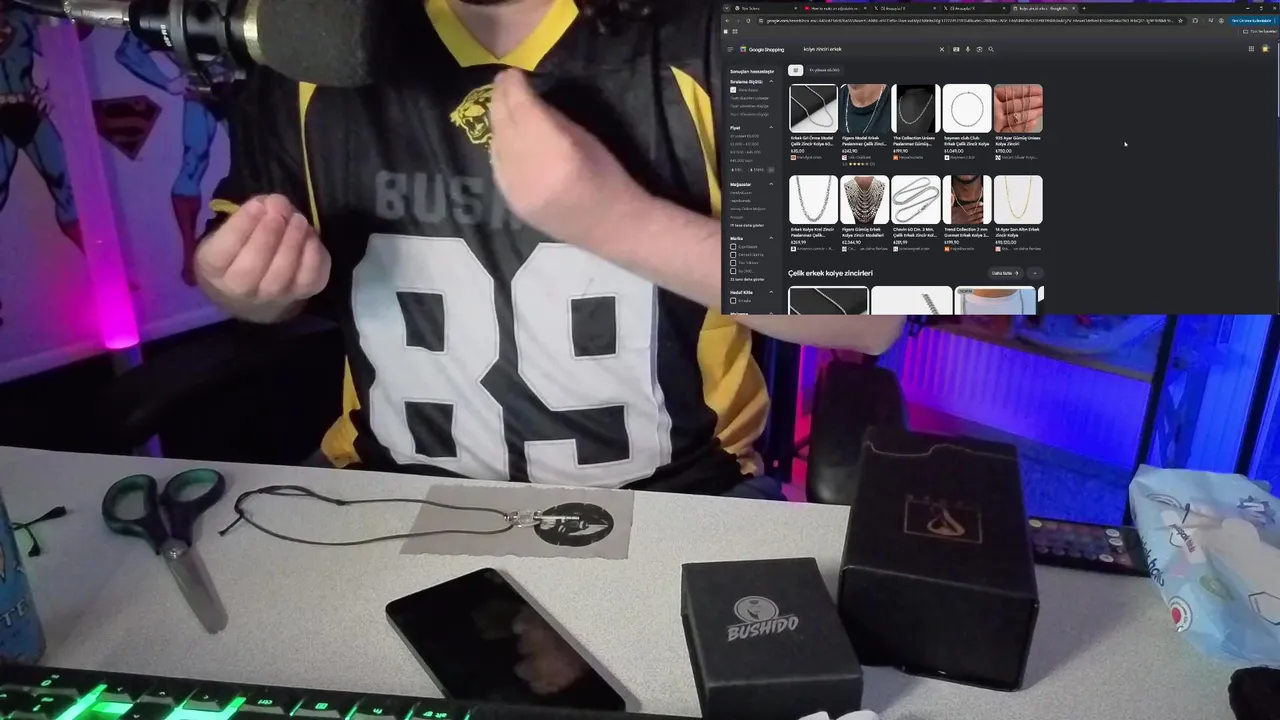Click 'Daha fazla' button
This screenshot has height=720, width=1280.
coord(1005,273)
